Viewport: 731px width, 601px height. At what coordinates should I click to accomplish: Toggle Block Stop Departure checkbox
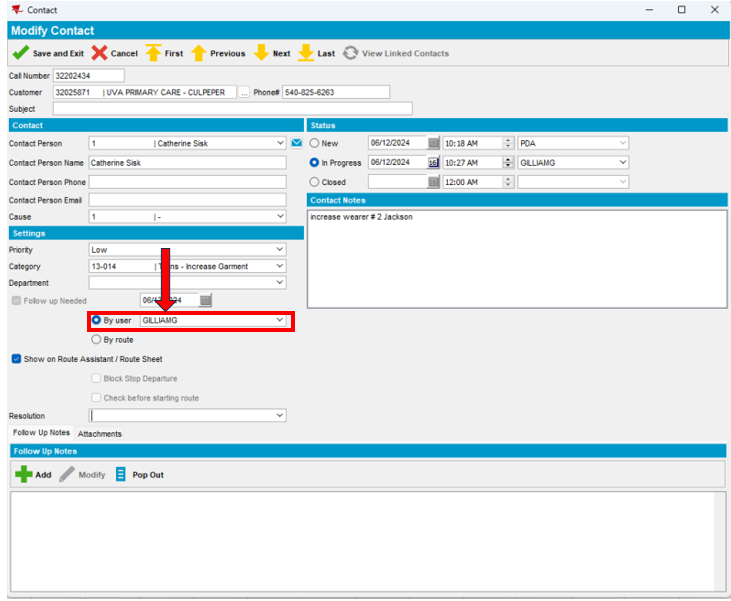coord(96,378)
